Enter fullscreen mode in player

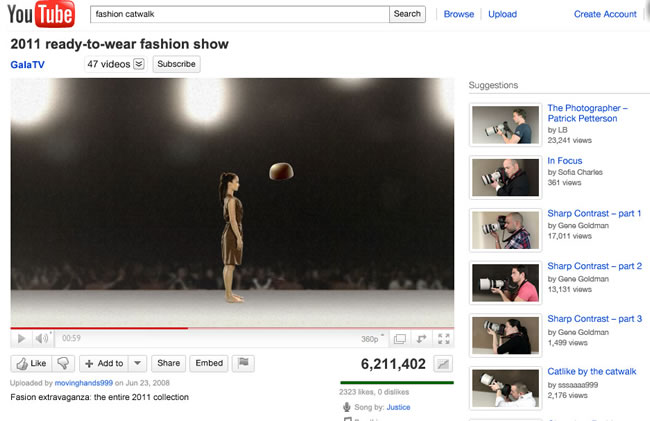click(x=443, y=339)
